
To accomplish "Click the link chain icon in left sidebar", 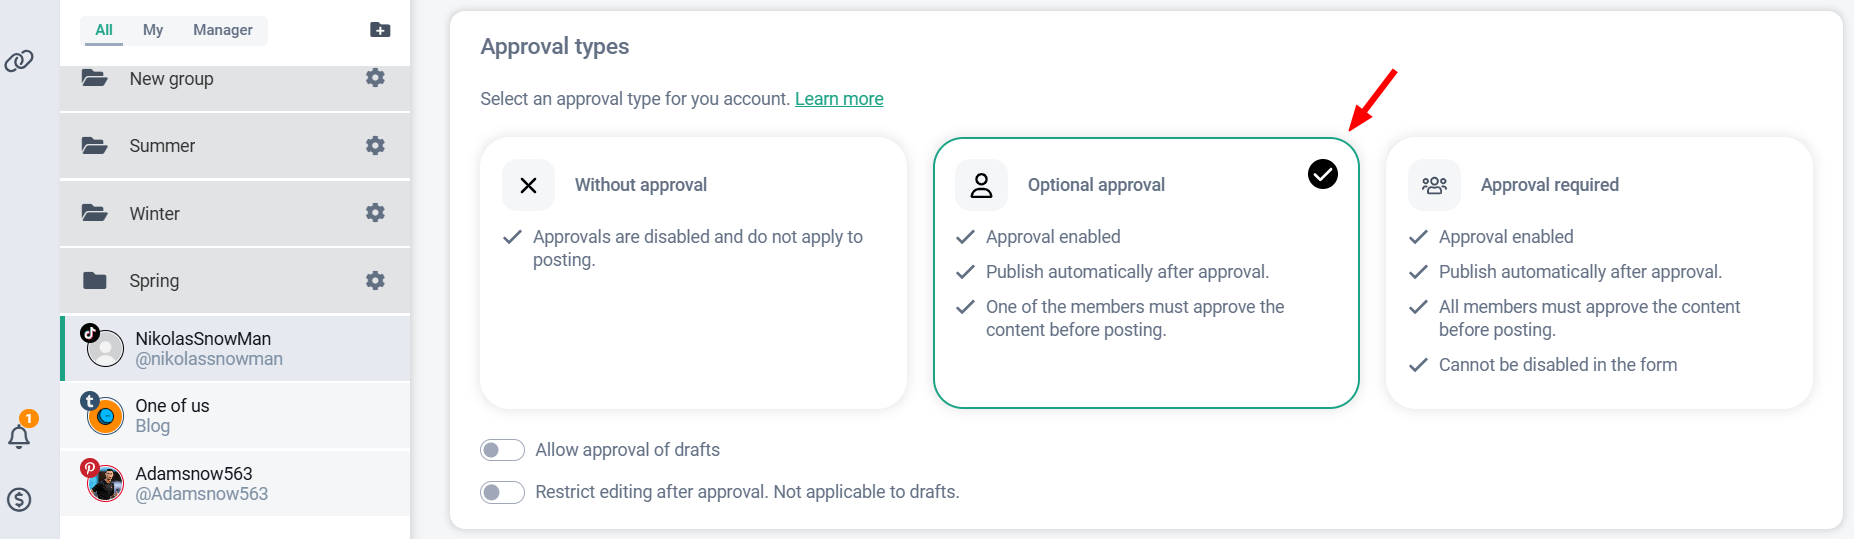I will [x=19, y=61].
